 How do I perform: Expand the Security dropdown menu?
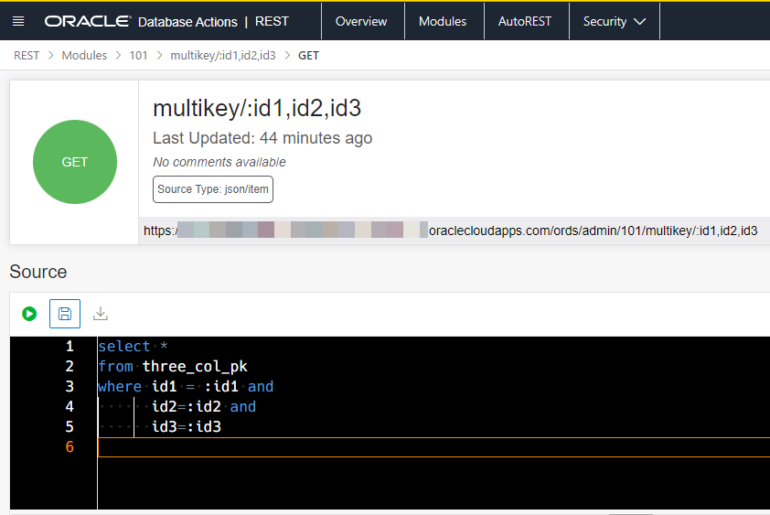pyautogui.click(x=614, y=21)
